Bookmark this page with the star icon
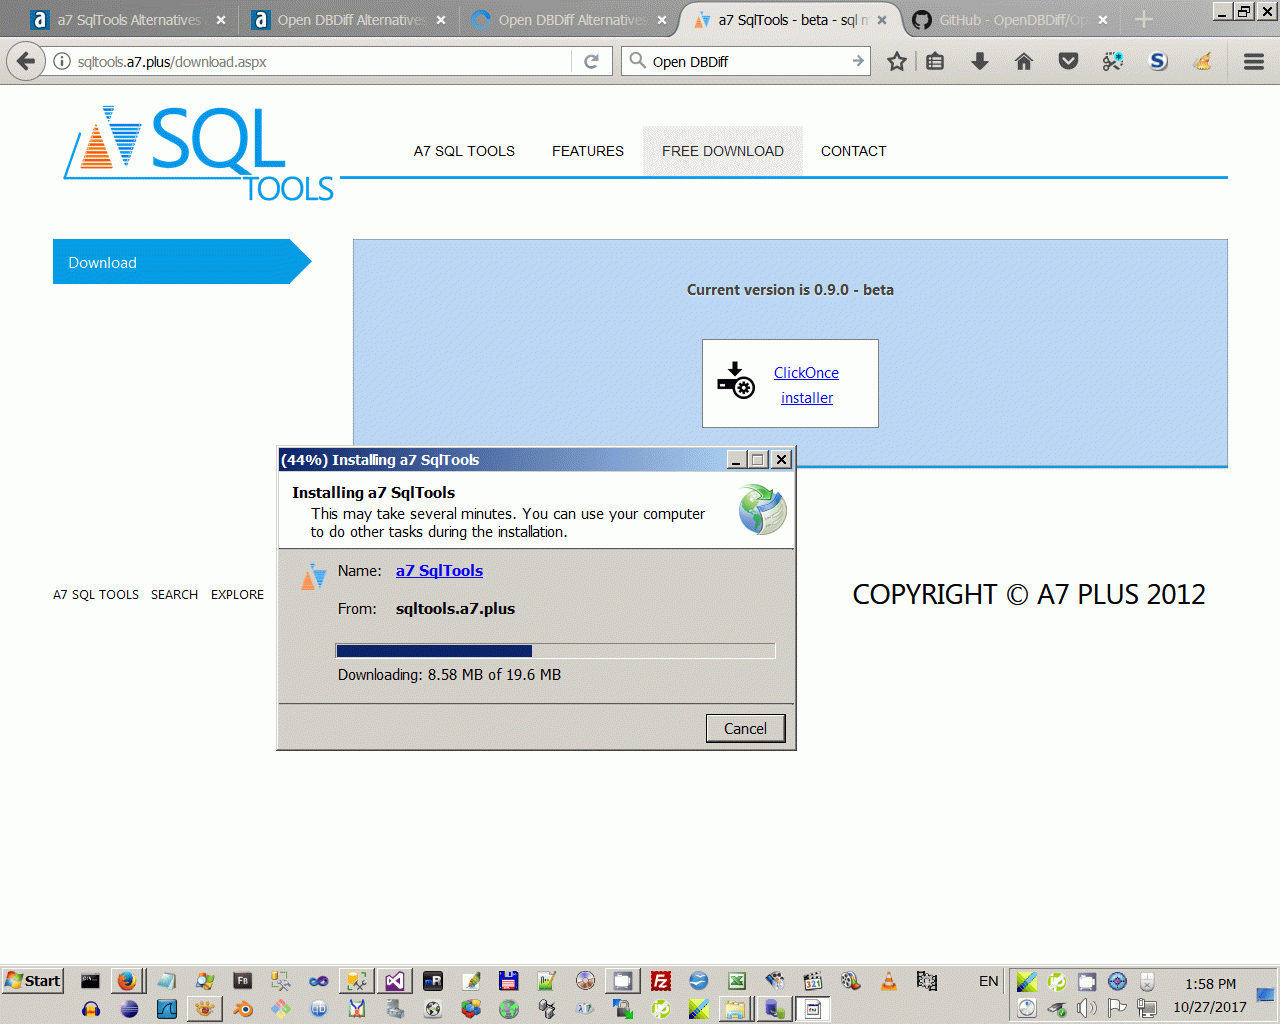Image resolution: width=1280 pixels, height=1024 pixels. (x=897, y=61)
